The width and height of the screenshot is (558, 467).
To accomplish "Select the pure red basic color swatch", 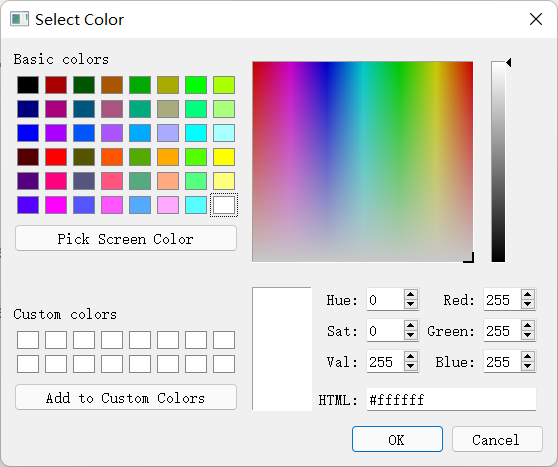I will coord(56,157).
